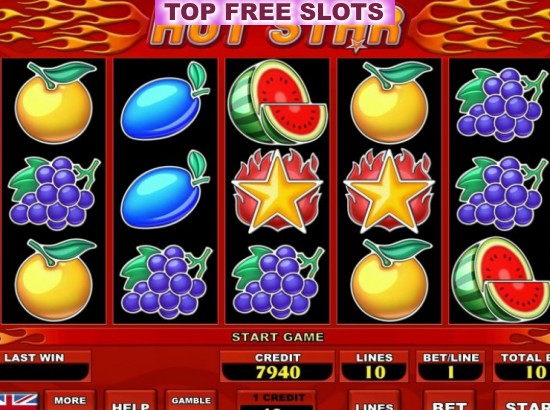Viewport: 550px width, 410px height.
Task: Click the orange at bottom of reel four
Action: (390, 280)
